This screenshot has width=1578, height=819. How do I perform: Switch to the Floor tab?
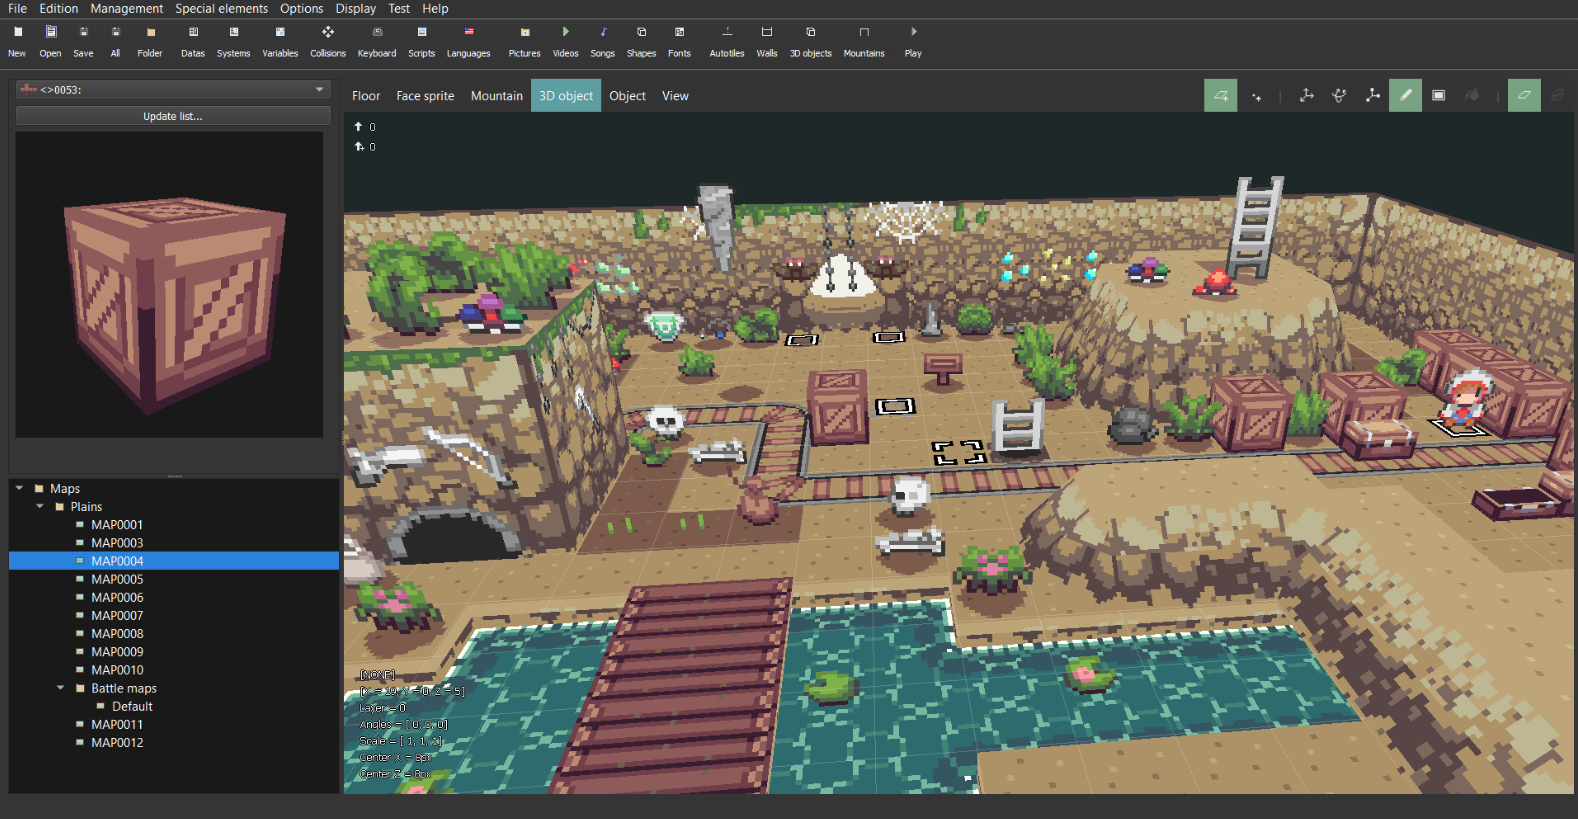tap(366, 96)
